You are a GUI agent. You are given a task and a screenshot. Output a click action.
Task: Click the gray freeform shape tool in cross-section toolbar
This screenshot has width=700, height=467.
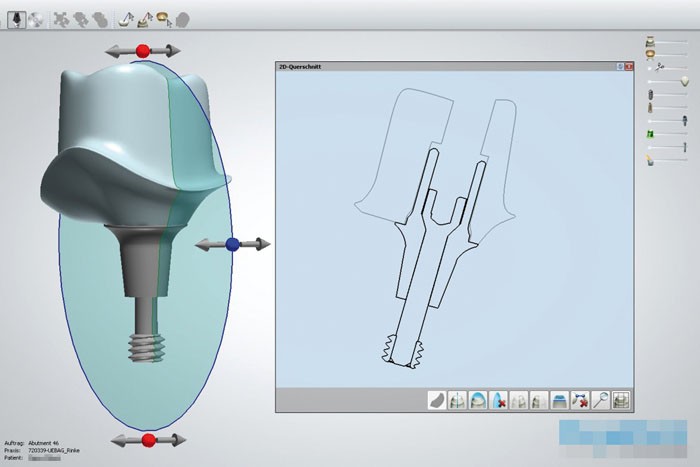point(437,400)
